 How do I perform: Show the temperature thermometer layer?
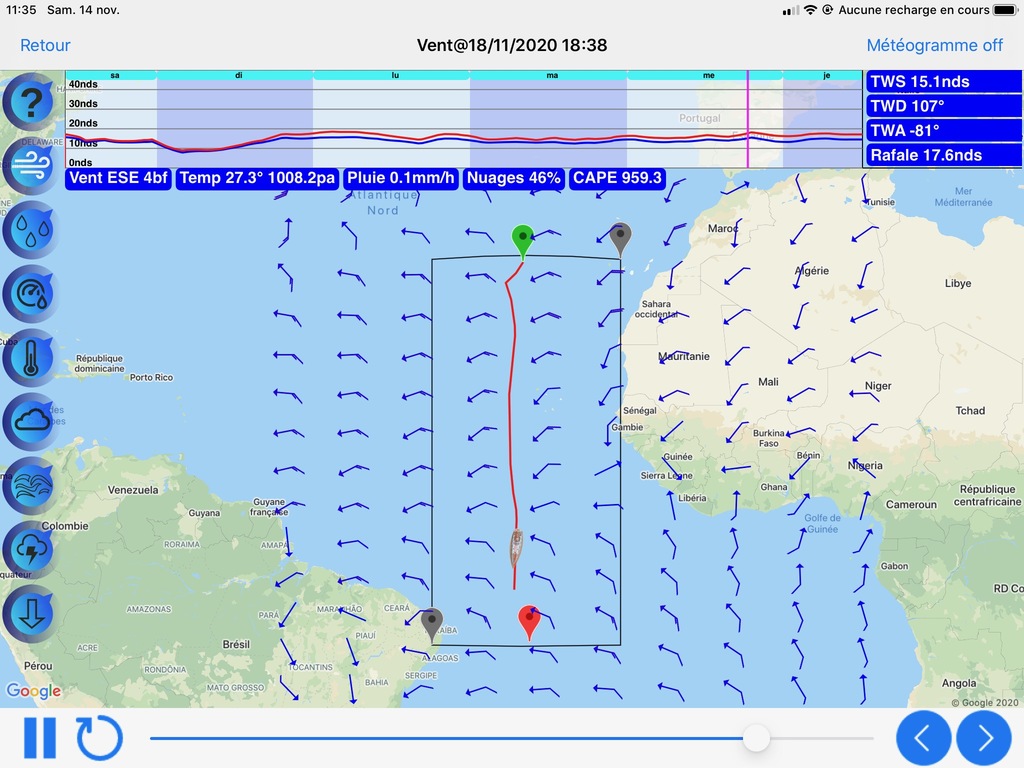(29, 358)
